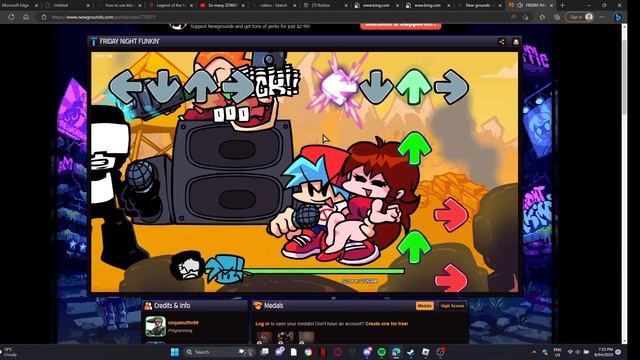Click the Create one for free link
The height and width of the screenshot is (360, 640).
(x=387, y=324)
